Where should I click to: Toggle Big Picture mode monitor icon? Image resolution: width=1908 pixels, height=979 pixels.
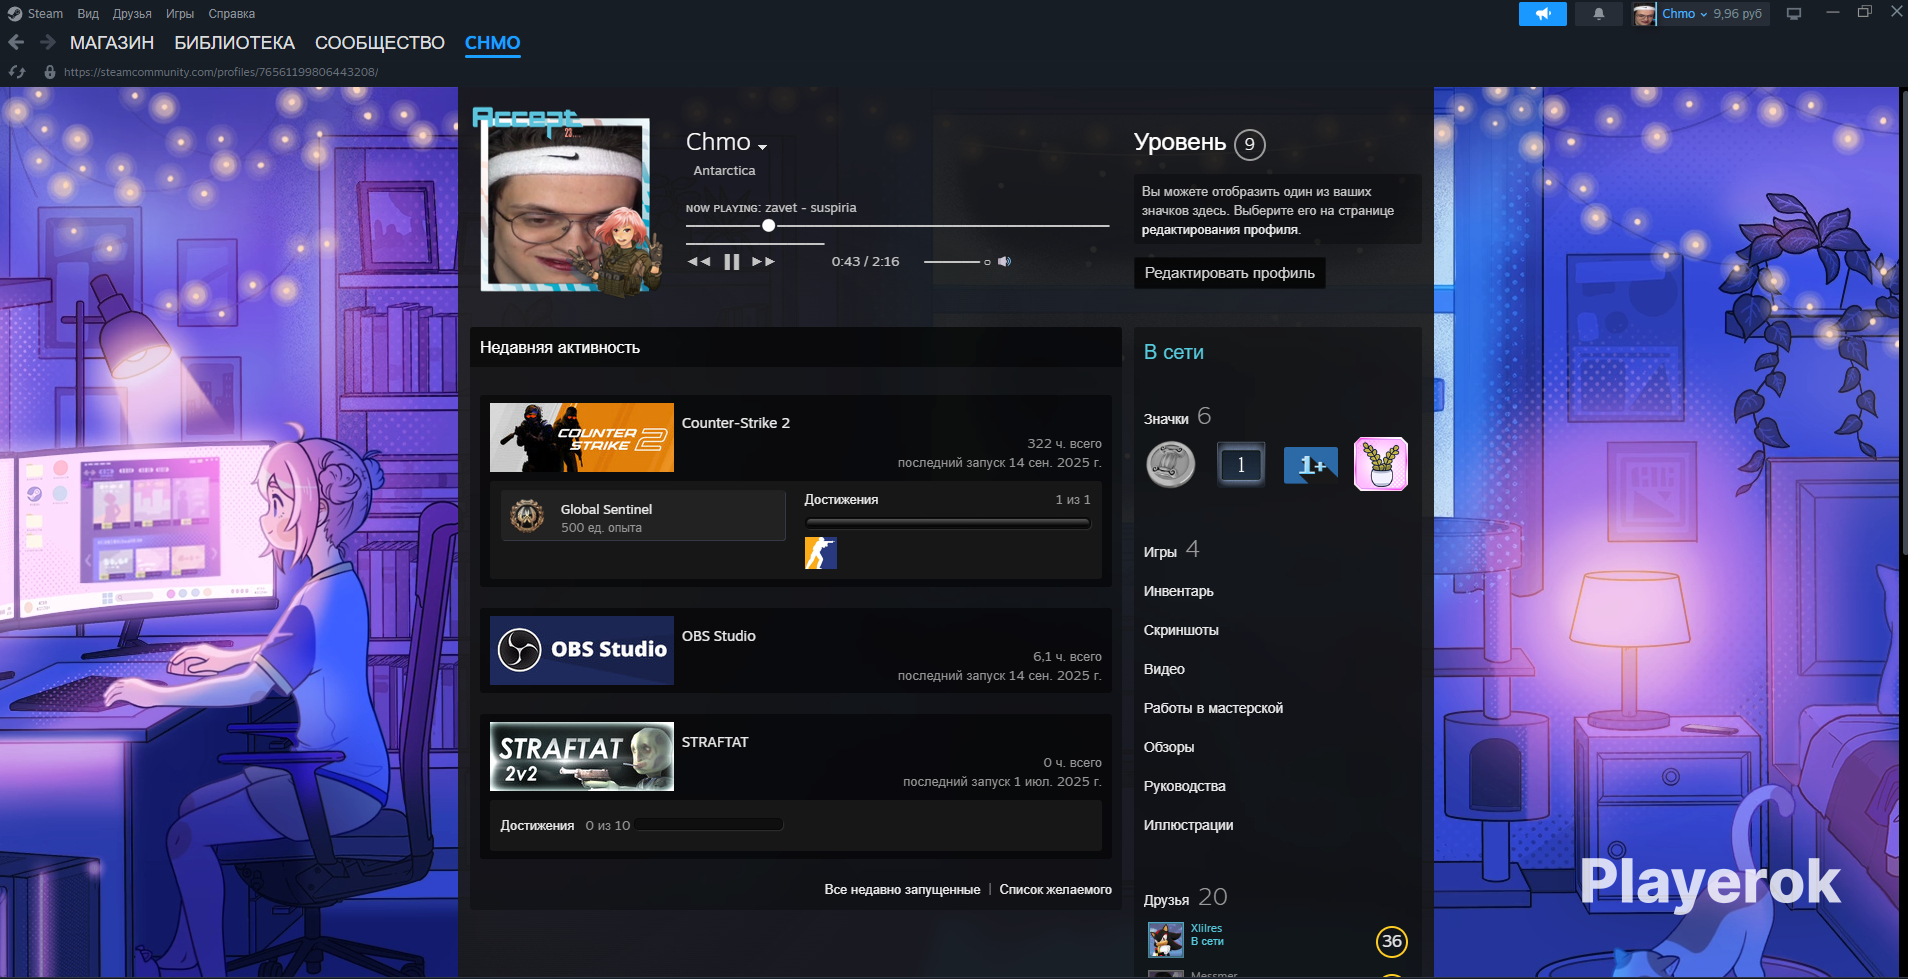point(1794,14)
